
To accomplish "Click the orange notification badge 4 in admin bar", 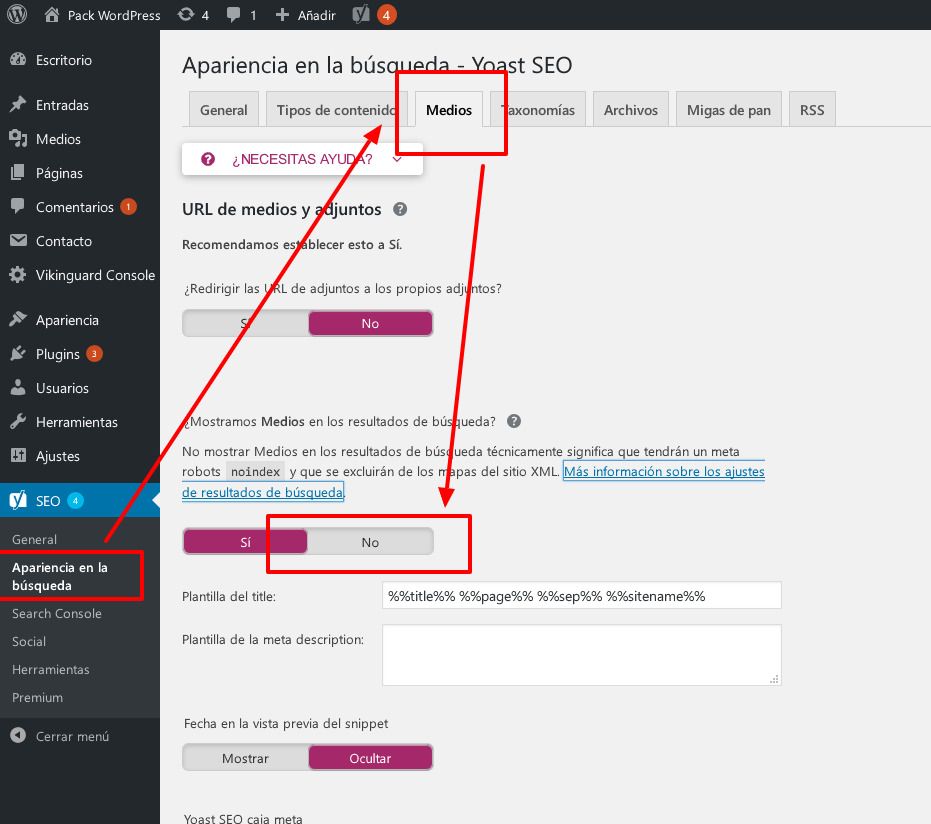I will point(387,15).
